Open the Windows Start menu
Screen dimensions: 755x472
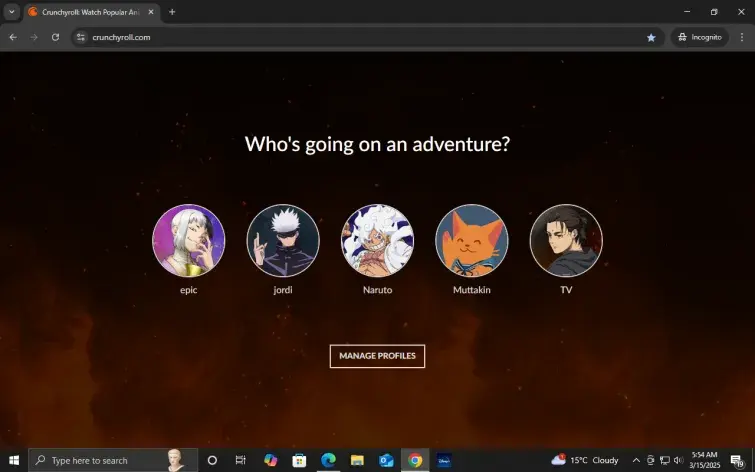tap(13, 460)
